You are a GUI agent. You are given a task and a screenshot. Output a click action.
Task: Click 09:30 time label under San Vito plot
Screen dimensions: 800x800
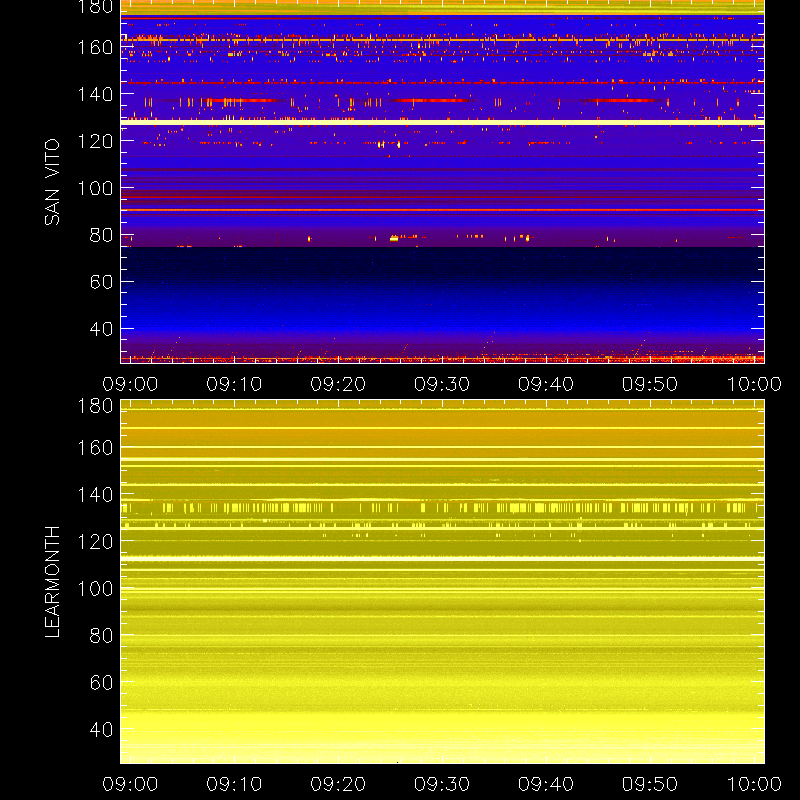coord(442,384)
